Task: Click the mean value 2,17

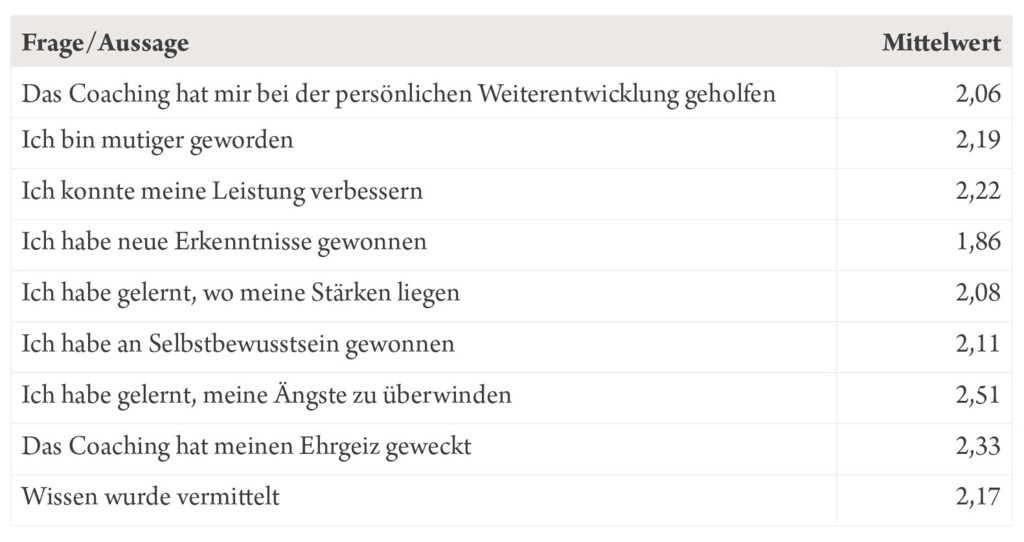Action: pos(978,496)
